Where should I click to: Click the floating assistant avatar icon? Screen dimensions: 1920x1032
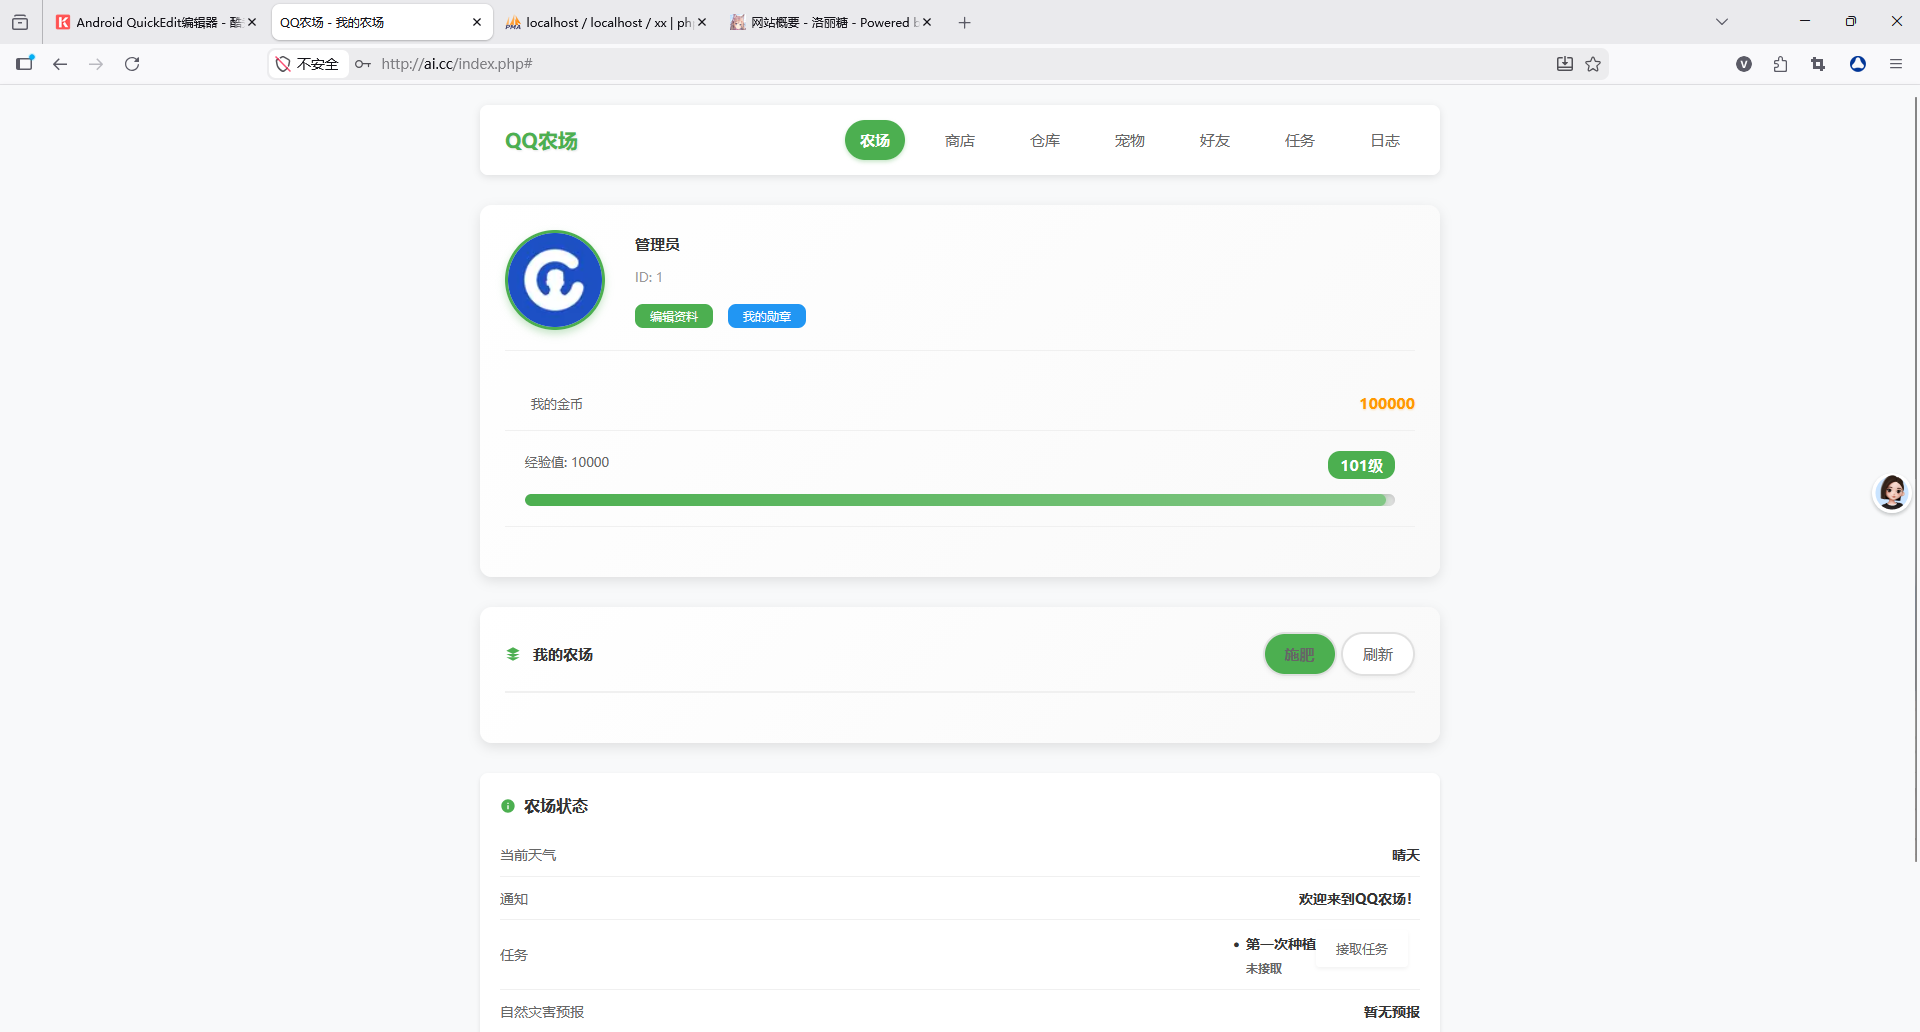pos(1891,492)
